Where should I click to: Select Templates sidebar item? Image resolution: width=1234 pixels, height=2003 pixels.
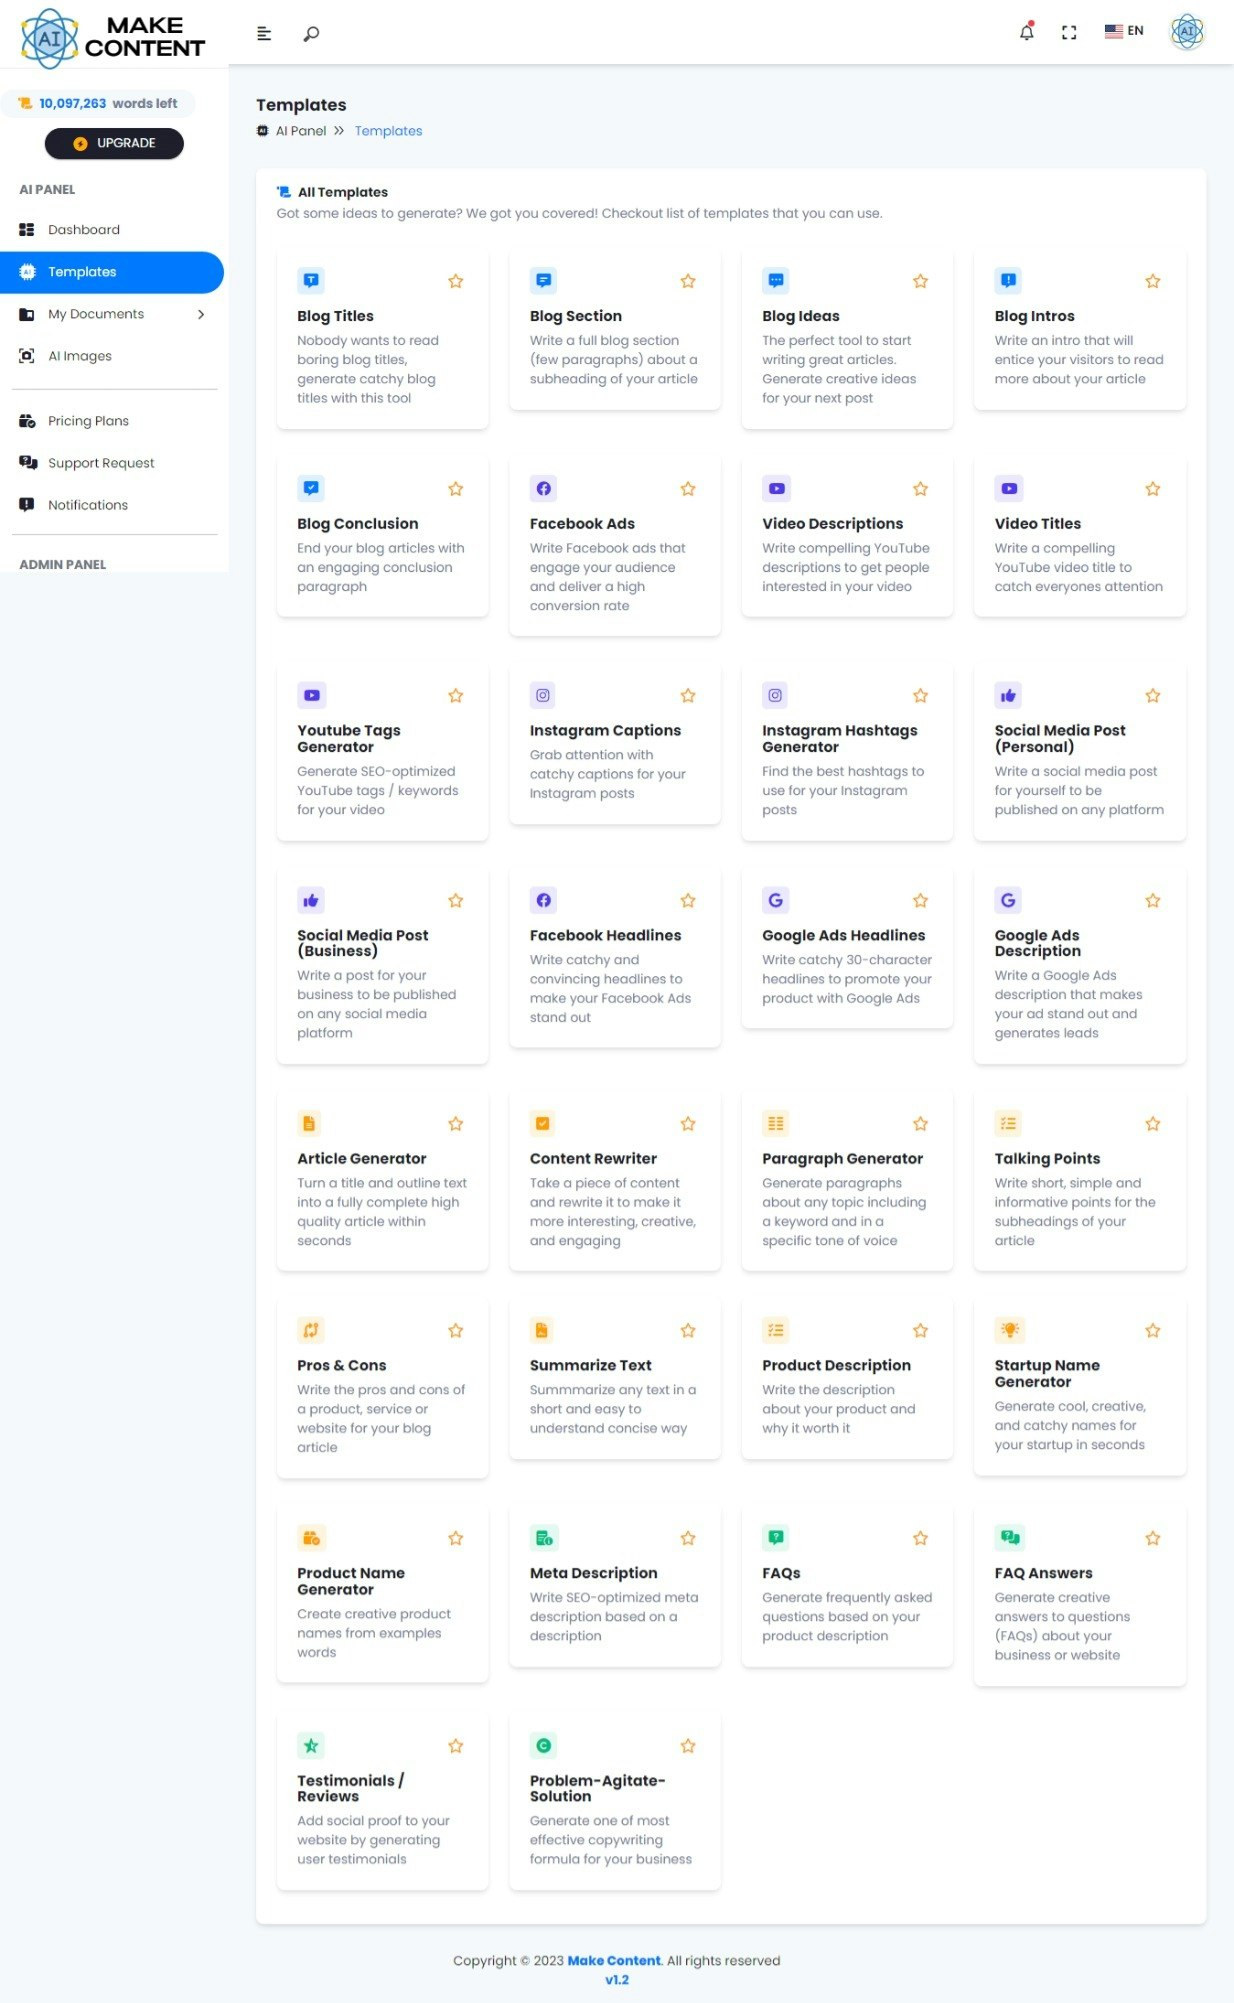click(x=111, y=272)
